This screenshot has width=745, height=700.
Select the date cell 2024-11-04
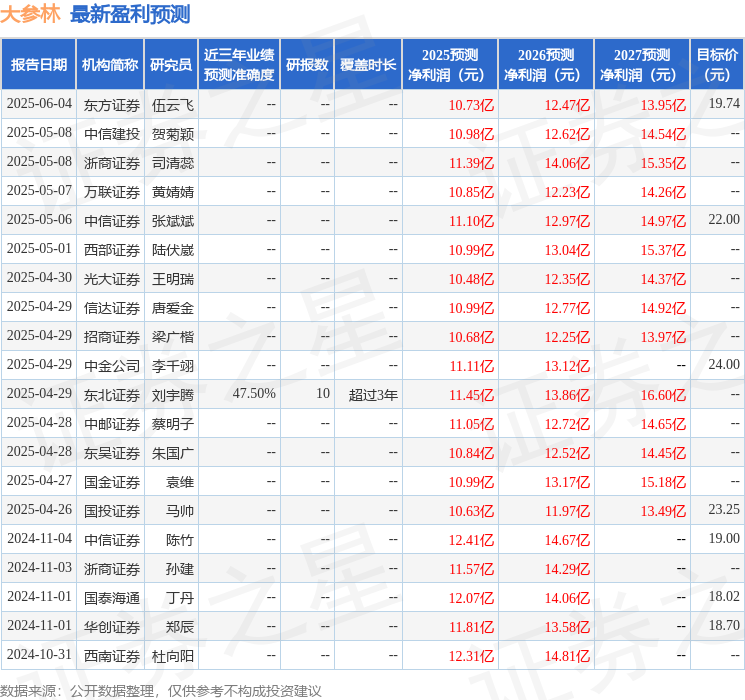39,538
